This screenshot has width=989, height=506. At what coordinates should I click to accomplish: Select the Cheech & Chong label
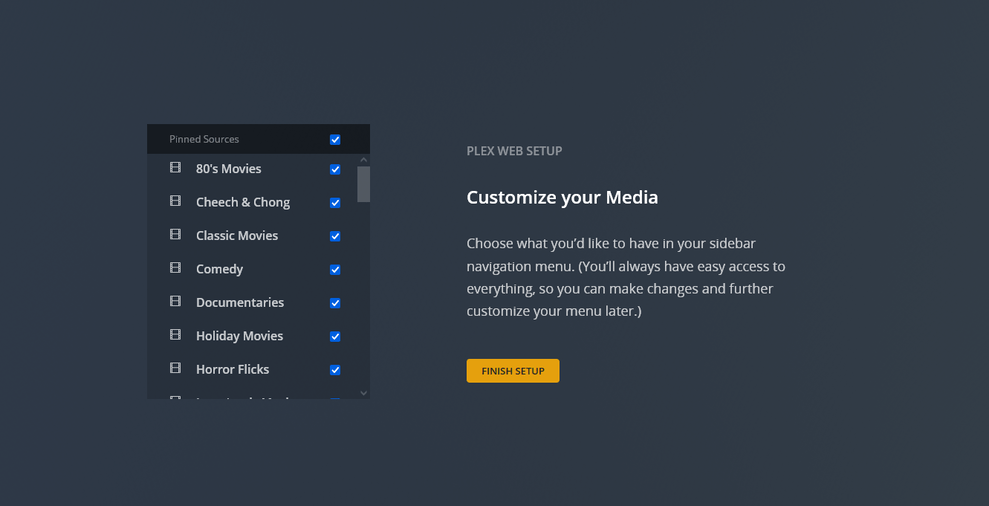click(x=243, y=202)
